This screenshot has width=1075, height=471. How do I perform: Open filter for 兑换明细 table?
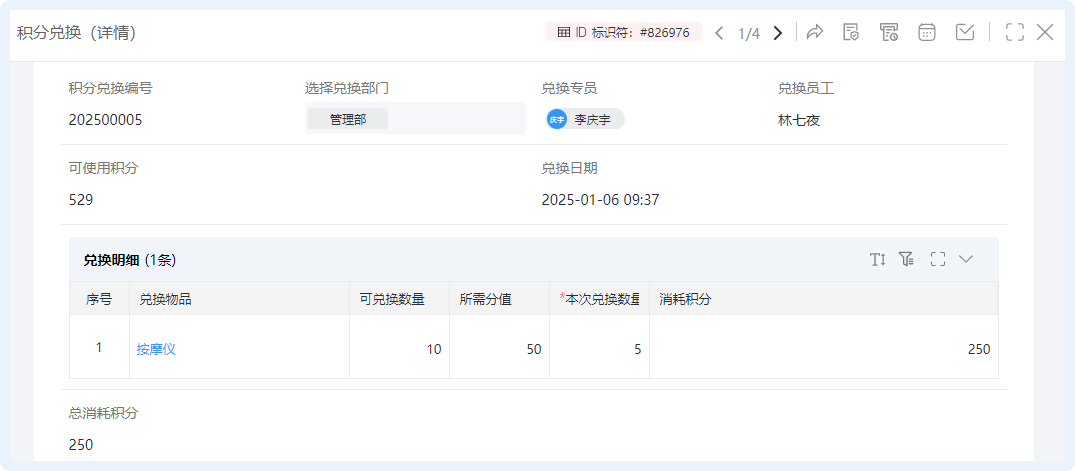[x=907, y=259]
